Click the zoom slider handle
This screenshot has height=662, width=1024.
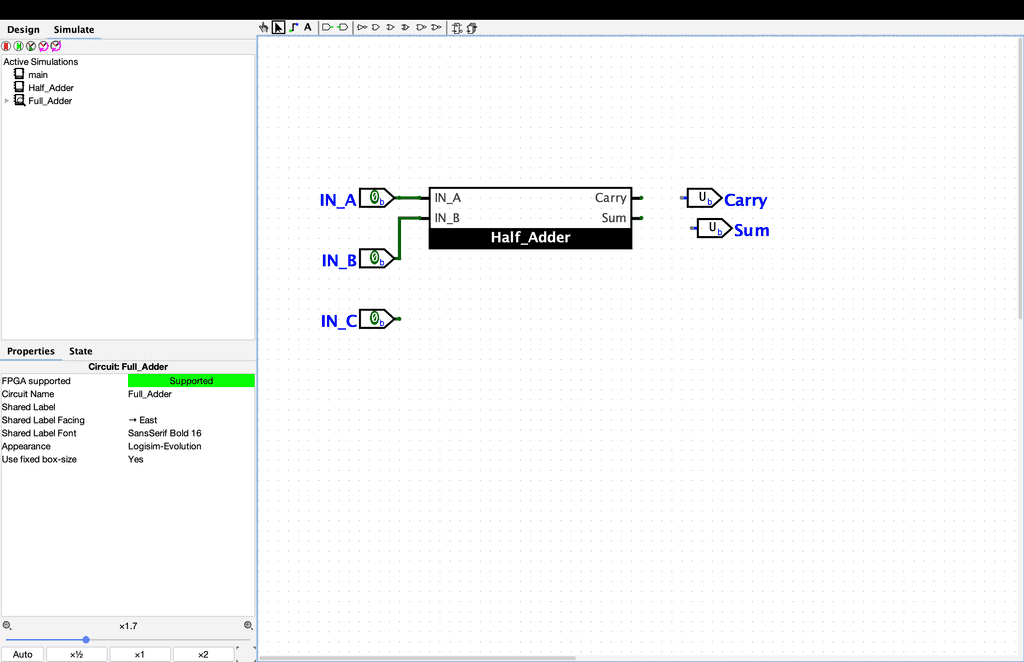[x=86, y=639]
